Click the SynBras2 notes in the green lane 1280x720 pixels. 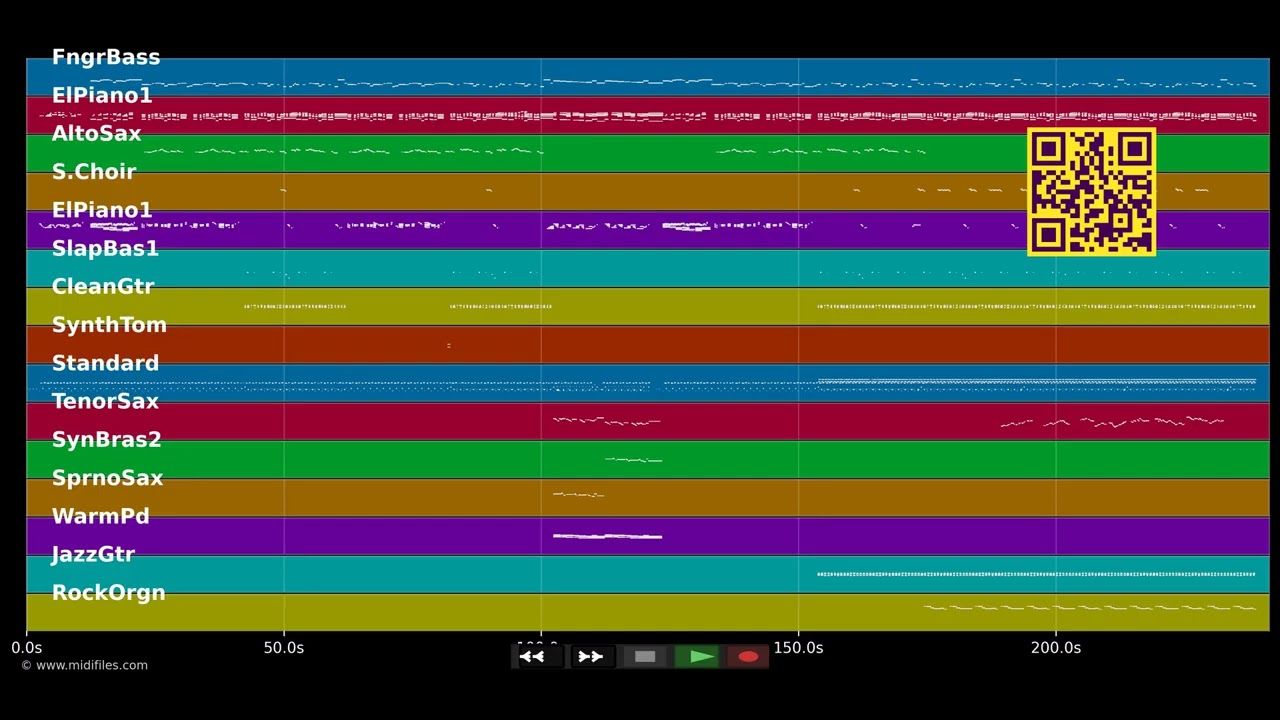pos(633,460)
